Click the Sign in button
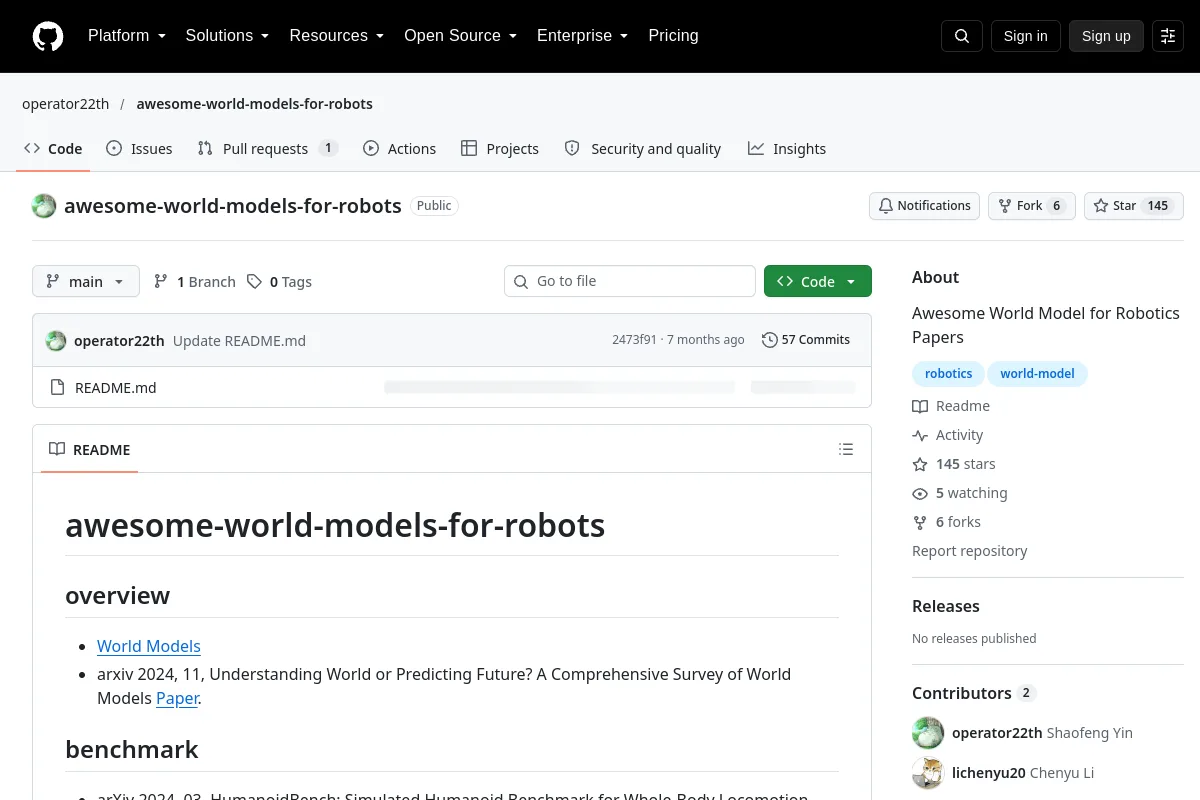Screen dimensions: 1200x800 pos(1025,36)
